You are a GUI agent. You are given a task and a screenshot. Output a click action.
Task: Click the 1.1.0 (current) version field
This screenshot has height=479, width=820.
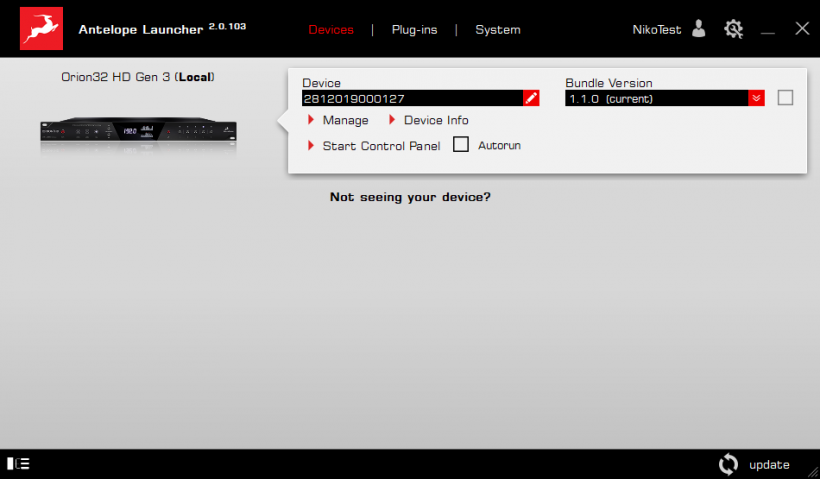click(656, 98)
